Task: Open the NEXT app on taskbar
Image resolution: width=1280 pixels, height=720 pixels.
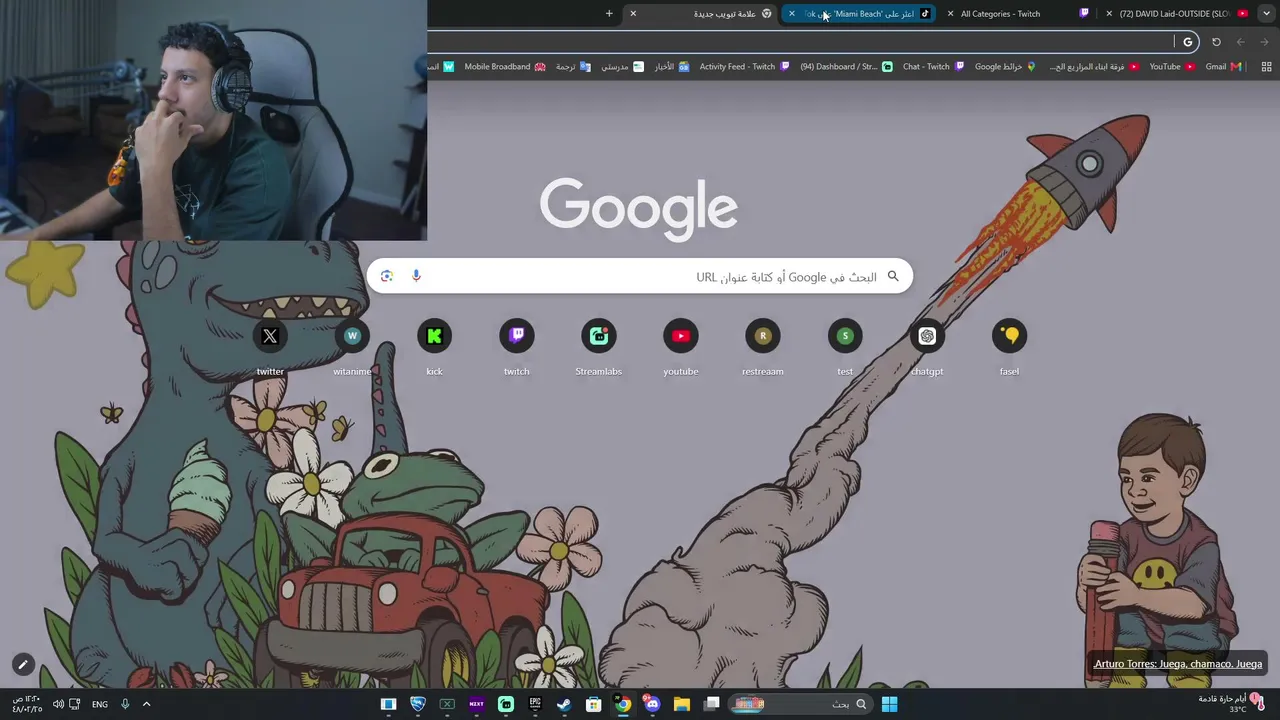Action: [x=476, y=704]
